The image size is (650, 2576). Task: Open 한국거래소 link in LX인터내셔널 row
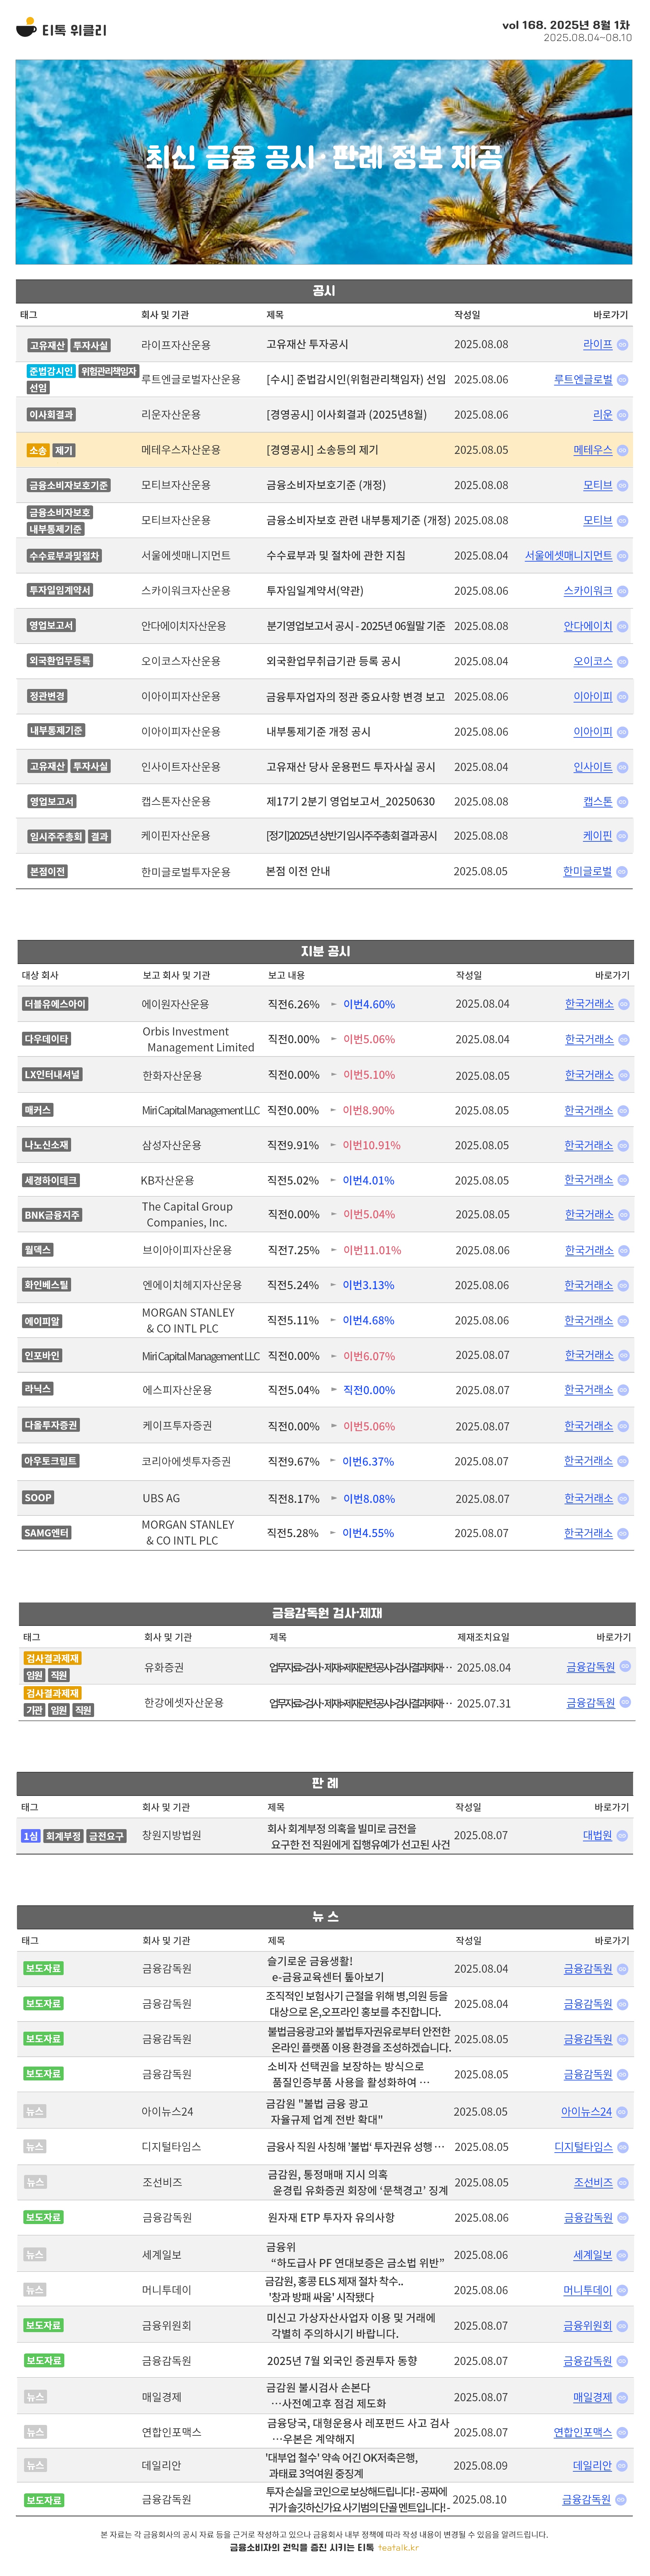coord(589,1075)
